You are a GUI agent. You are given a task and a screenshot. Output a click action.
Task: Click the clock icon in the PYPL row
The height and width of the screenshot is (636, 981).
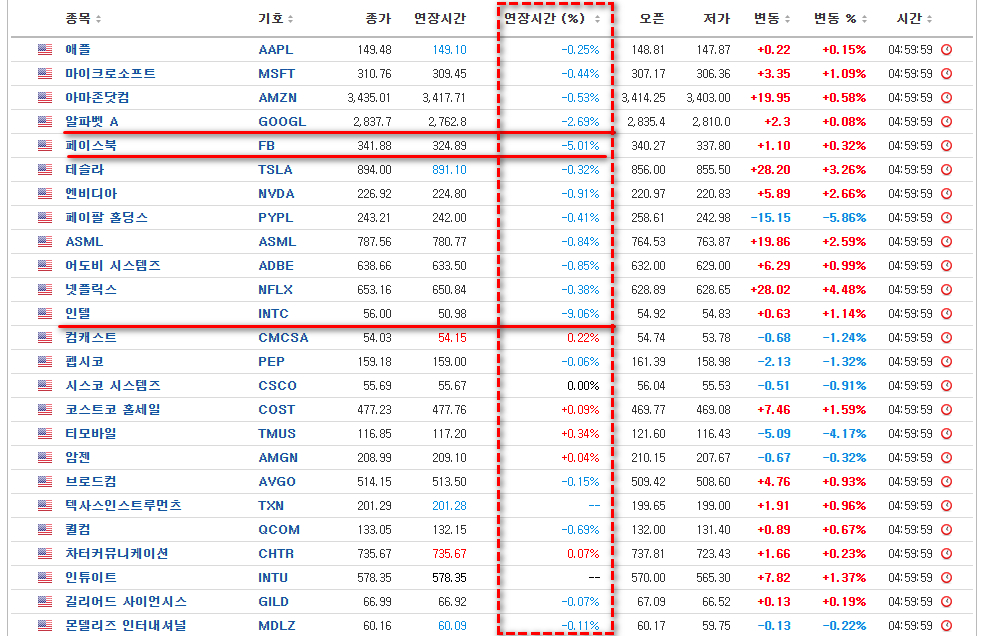click(947, 218)
